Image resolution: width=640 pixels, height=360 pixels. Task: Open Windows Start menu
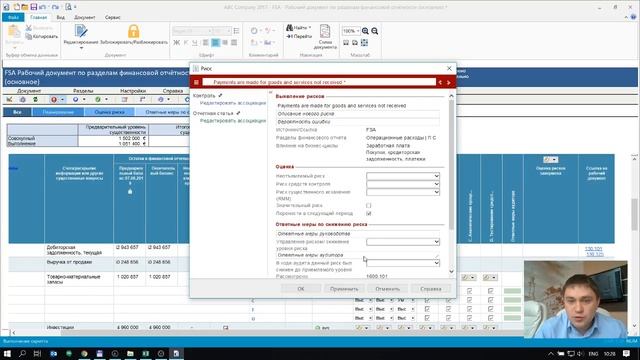click(7, 353)
